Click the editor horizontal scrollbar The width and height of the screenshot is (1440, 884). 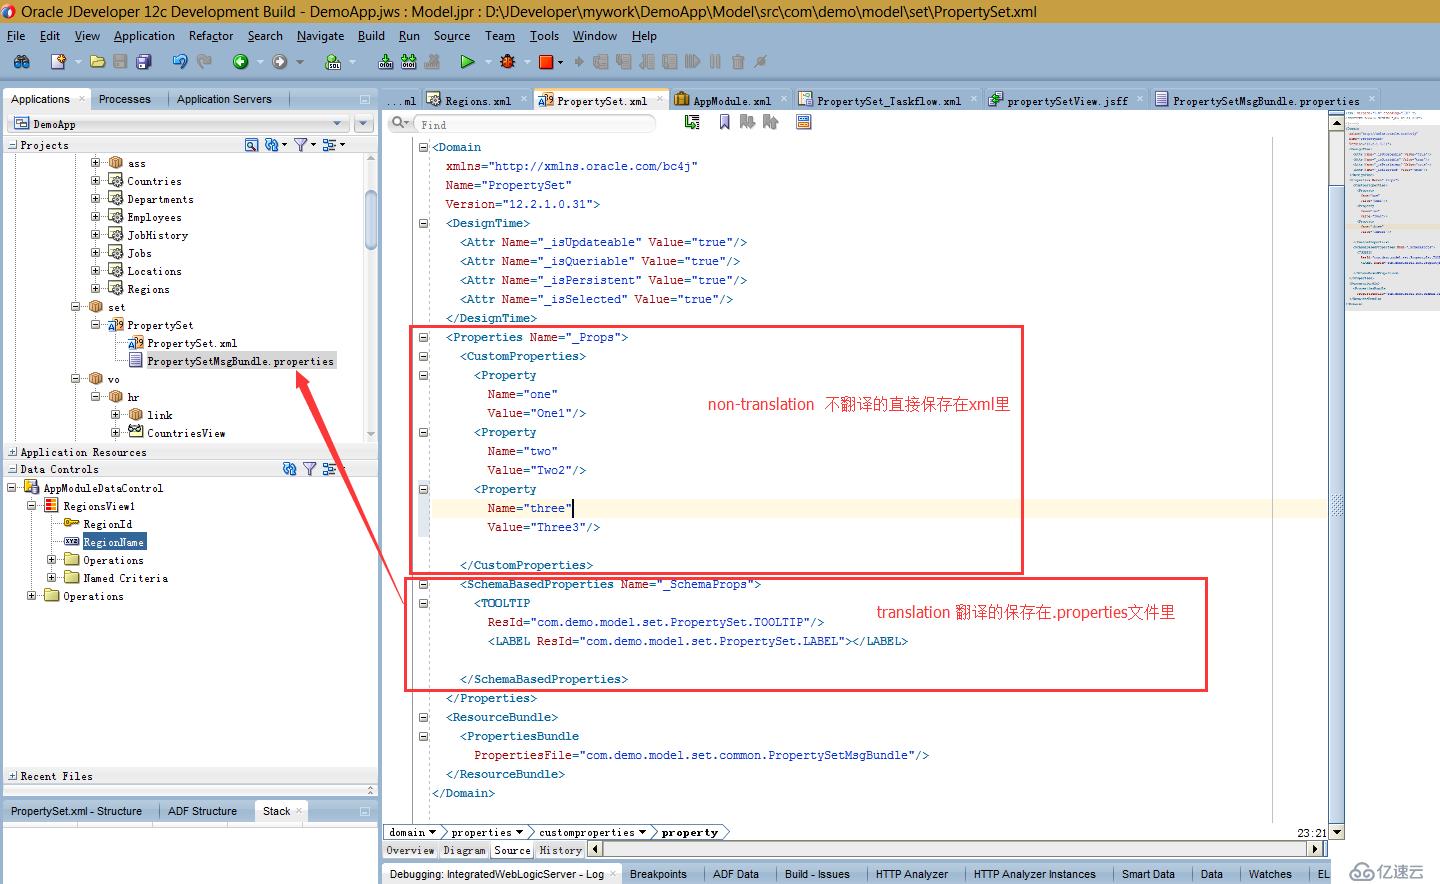956,849
